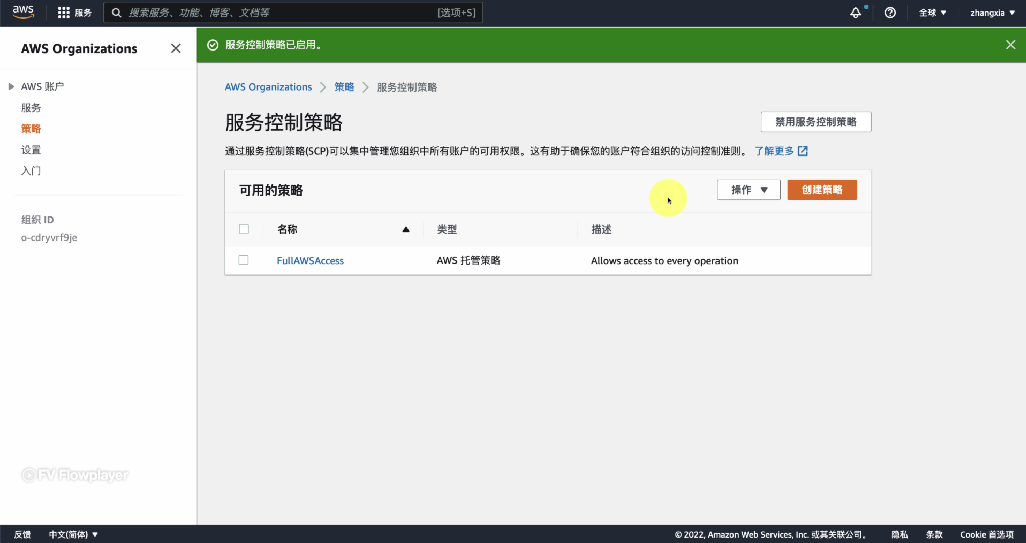Open the zhangxia account menu

pyautogui.click(x=993, y=12)
